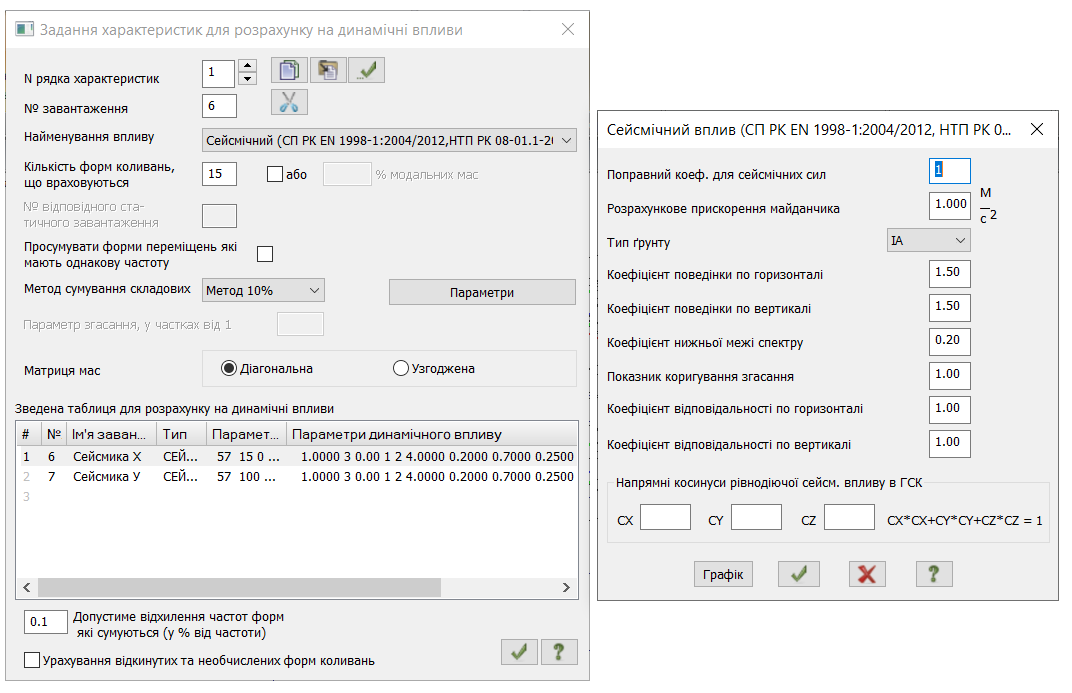The width and height of the screenshot is (1072, 693).
Task: Toggle summing forms with equal frequency
Action: (x=265, y=254)
